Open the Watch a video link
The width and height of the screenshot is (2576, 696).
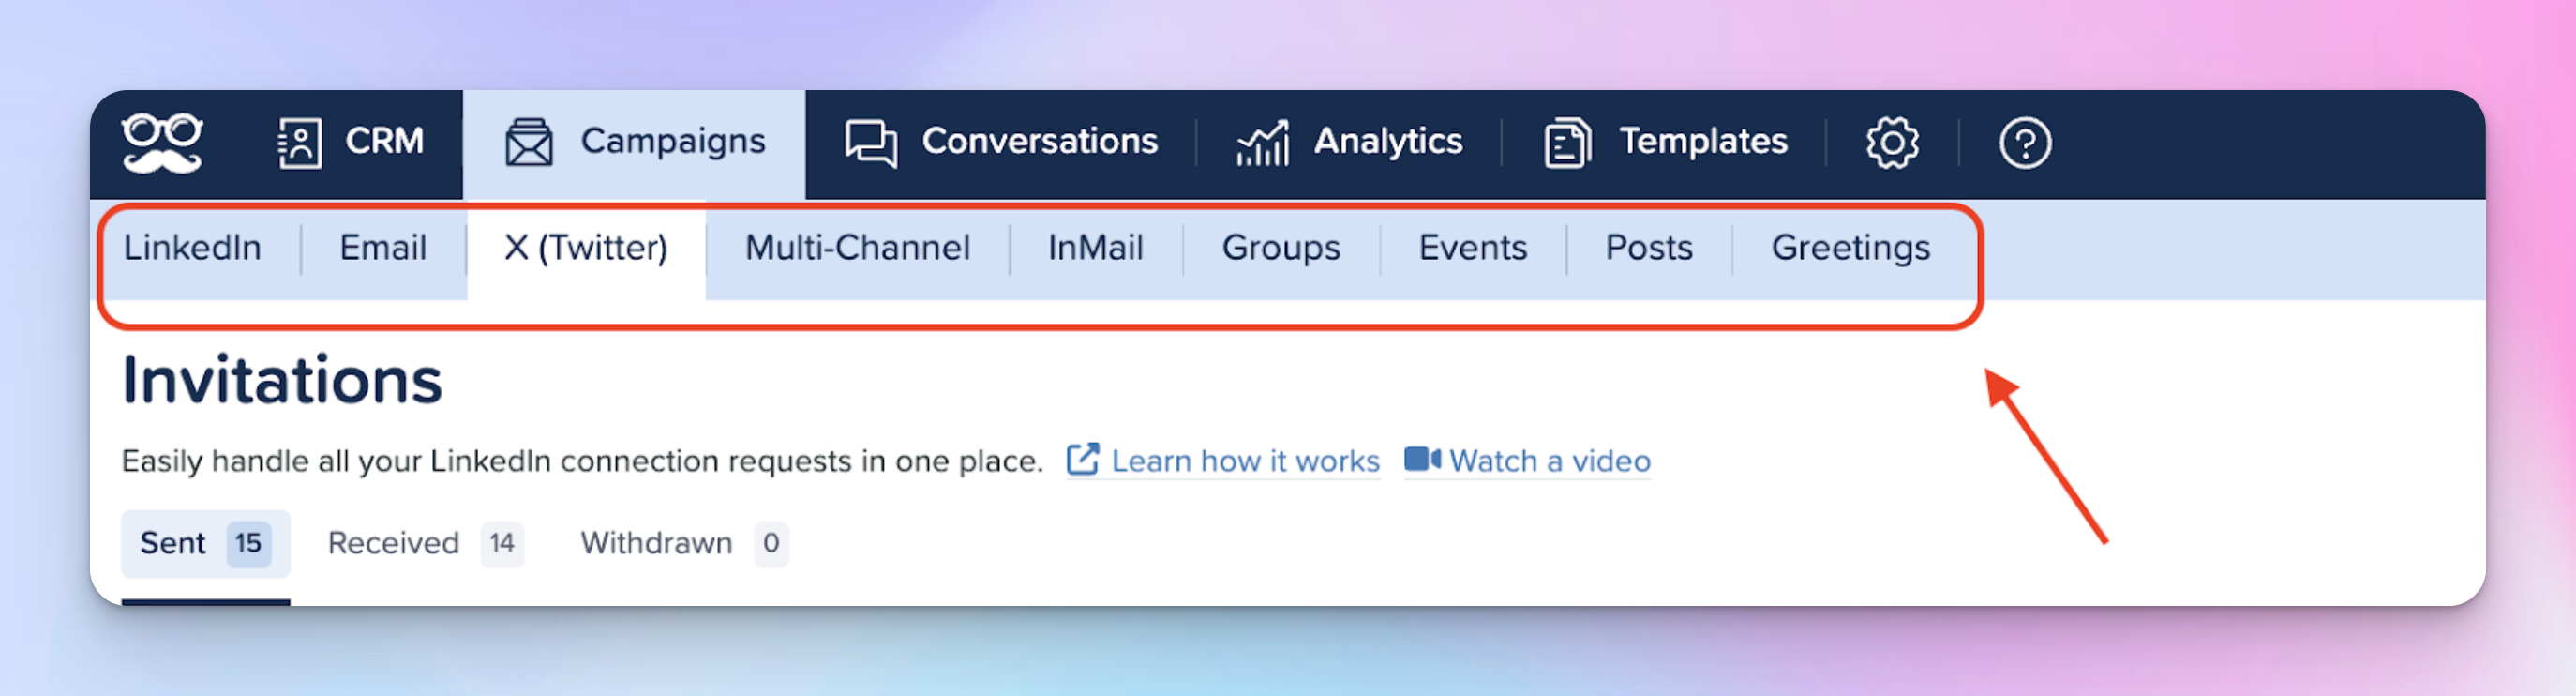1550,461
